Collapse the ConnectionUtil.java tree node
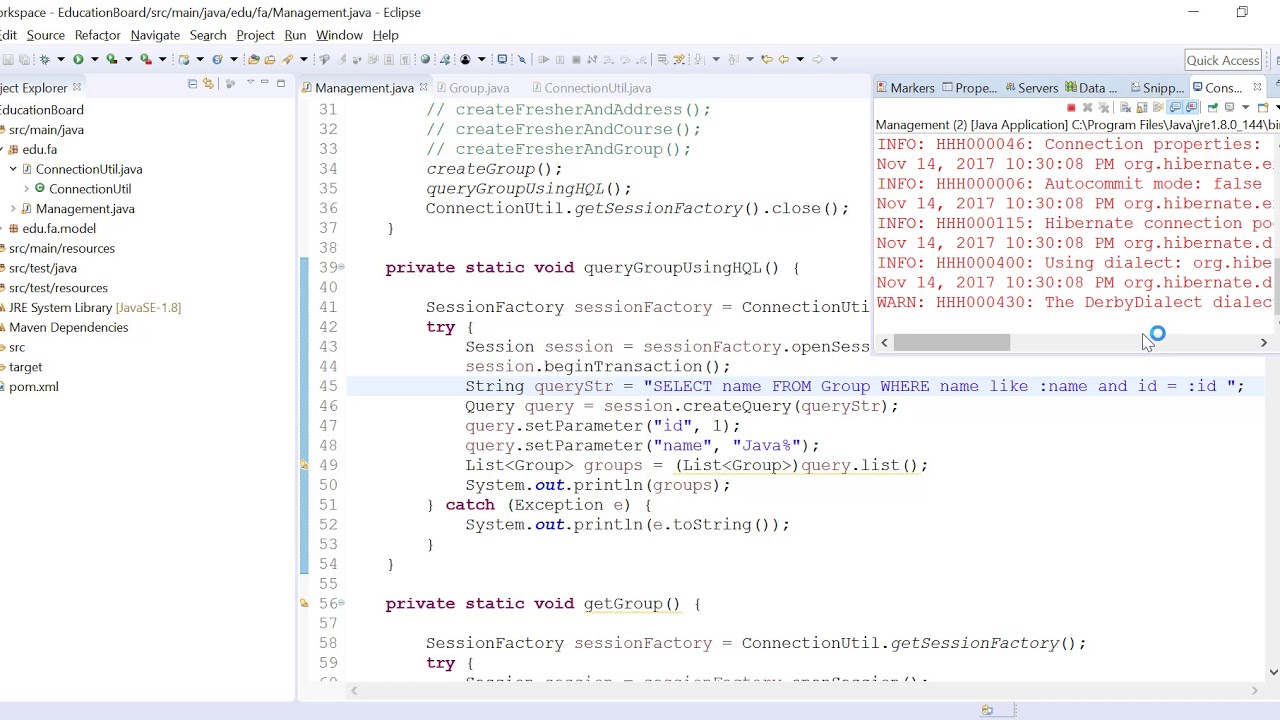Image resolution: width=1280 pixels, height=720 pixels. pyautogui.click(x=13, y=169)
